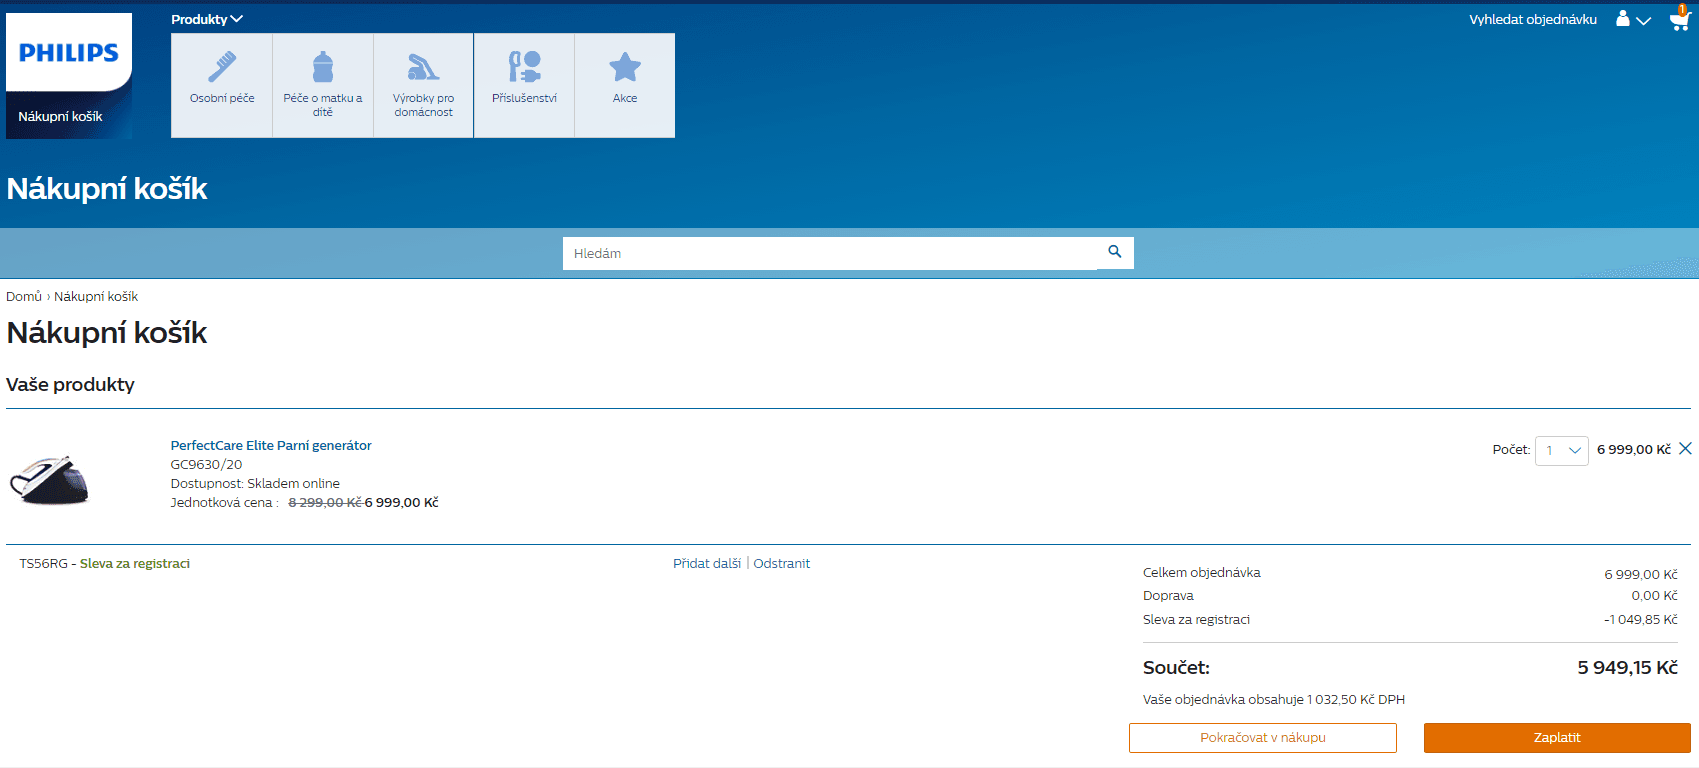Open the Počet quantity dropdown

coord(1562,450)
